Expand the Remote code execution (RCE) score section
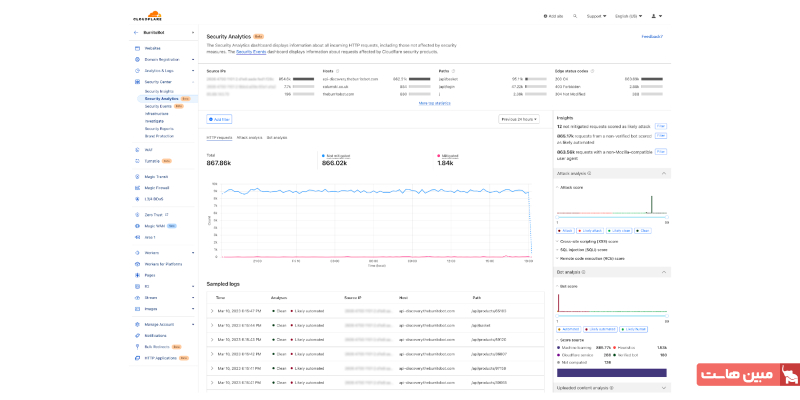 point(590,259)
